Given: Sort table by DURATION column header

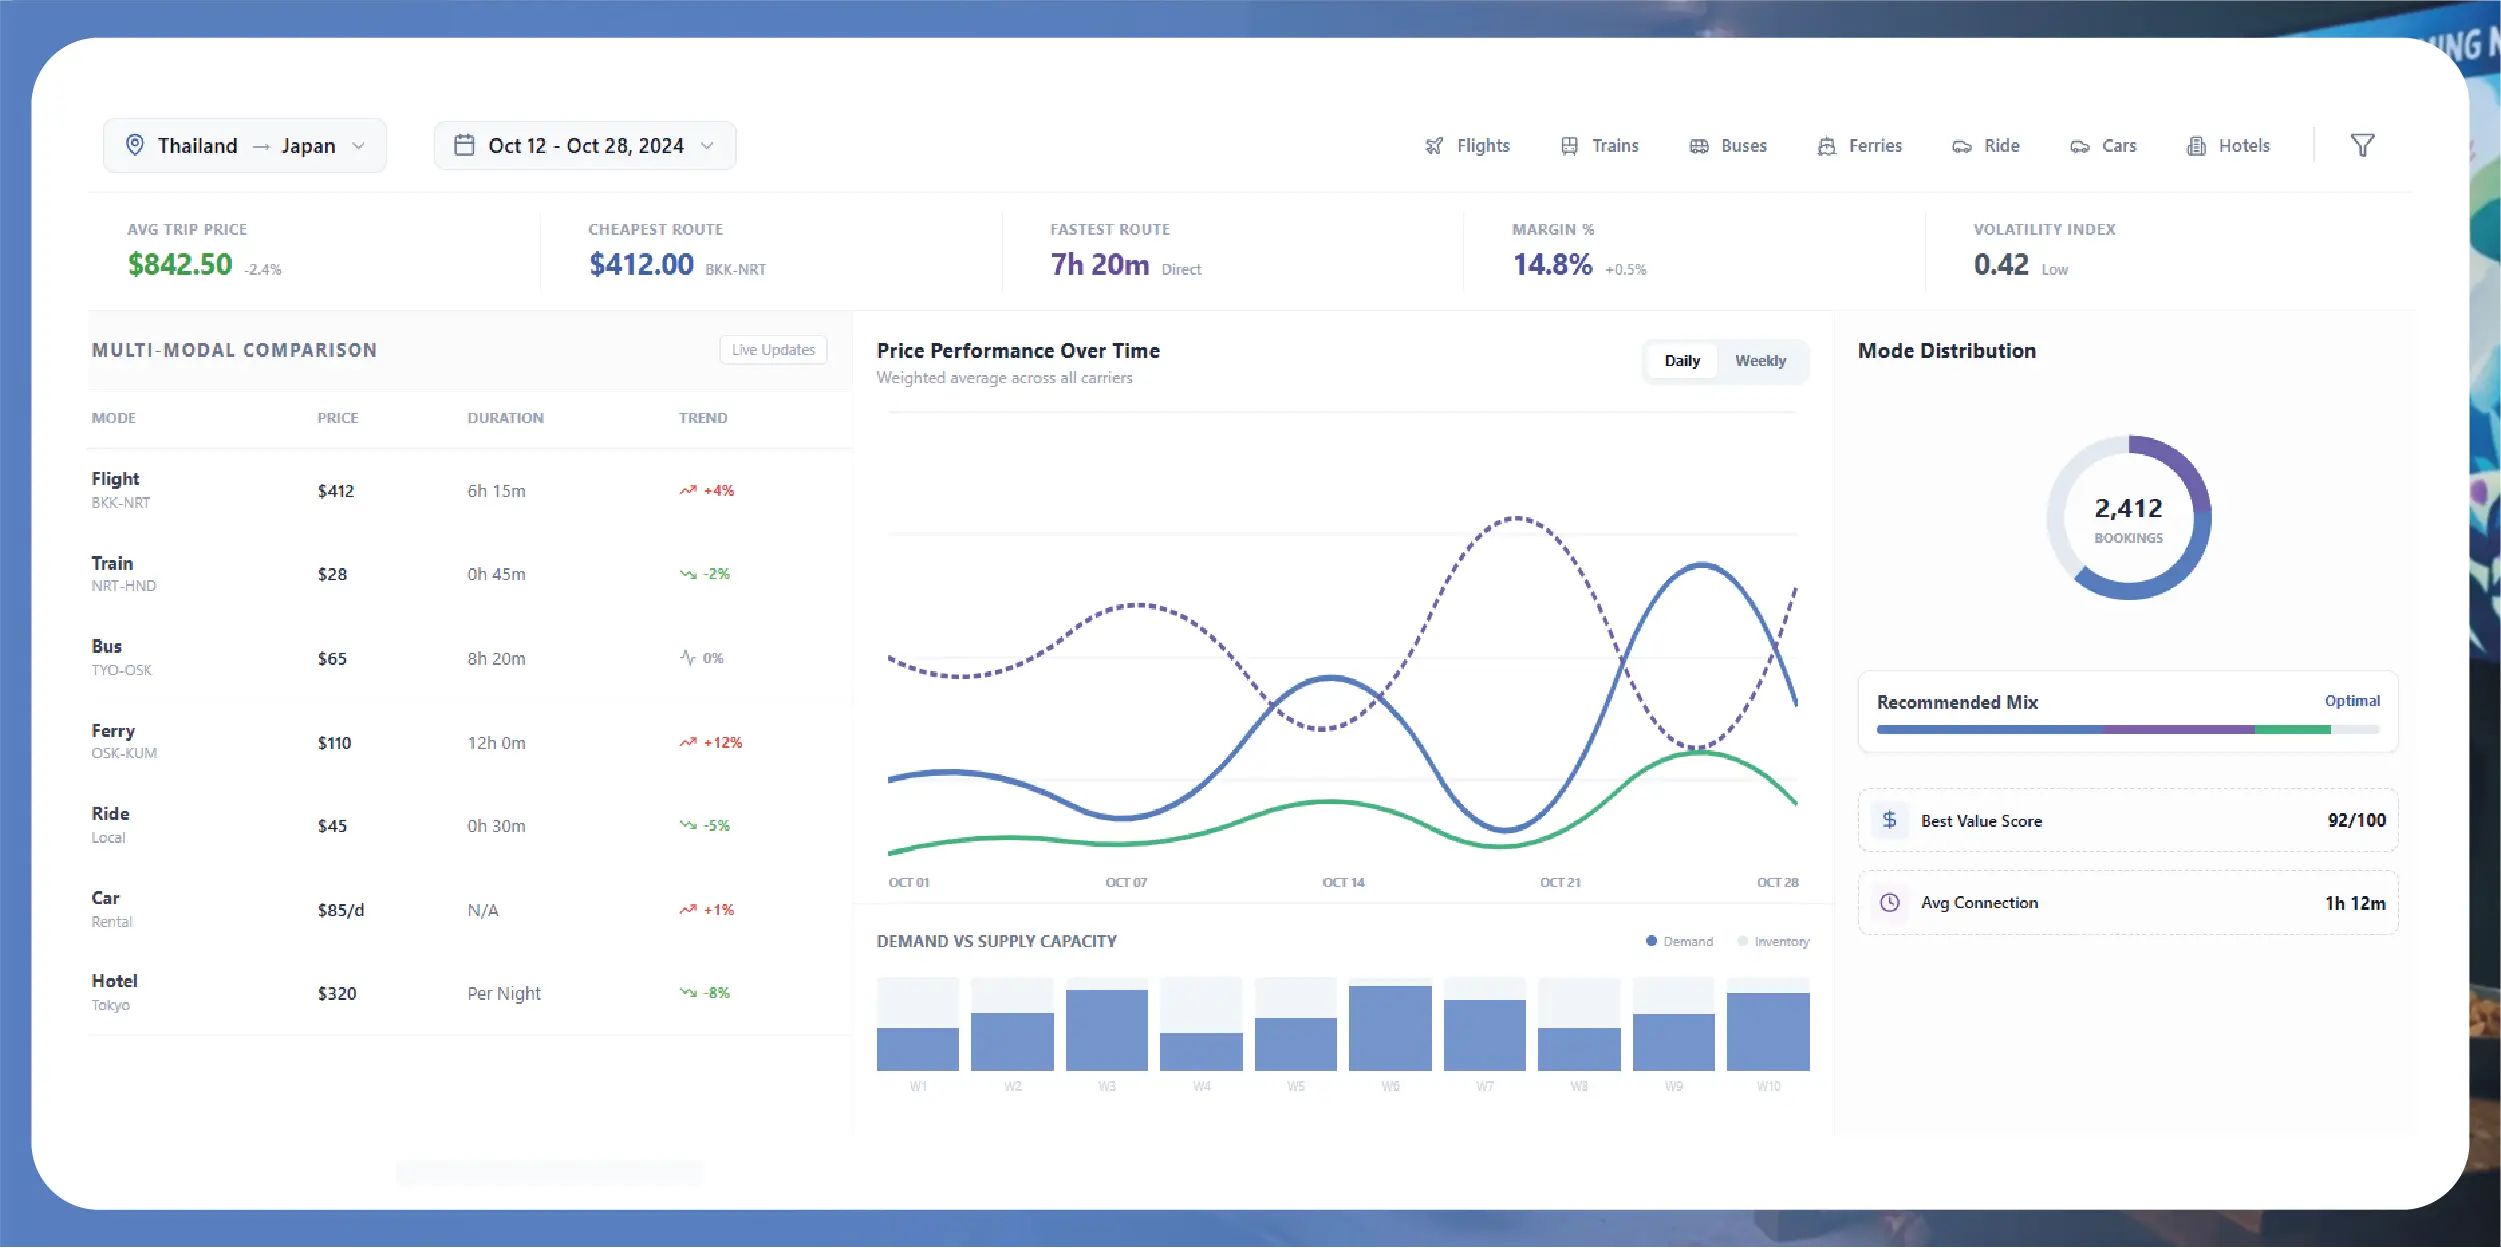Looking at the screenshot, I should [x=506, y=418].
